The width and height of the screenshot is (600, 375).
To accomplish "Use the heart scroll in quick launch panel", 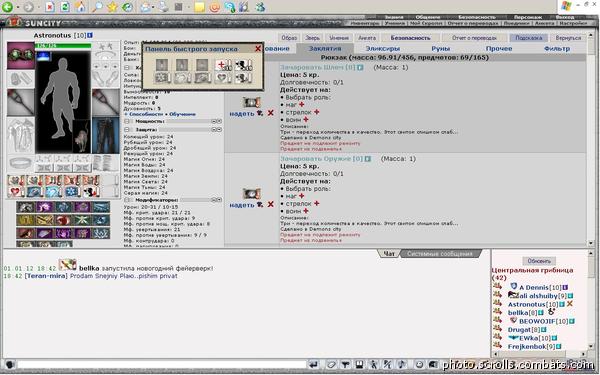I will [223, 78].
